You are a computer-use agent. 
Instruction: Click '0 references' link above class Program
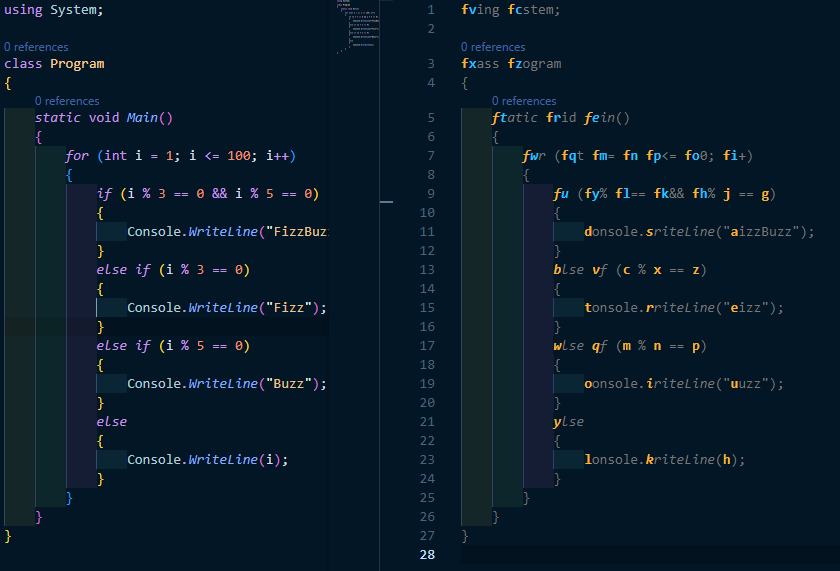36,47
